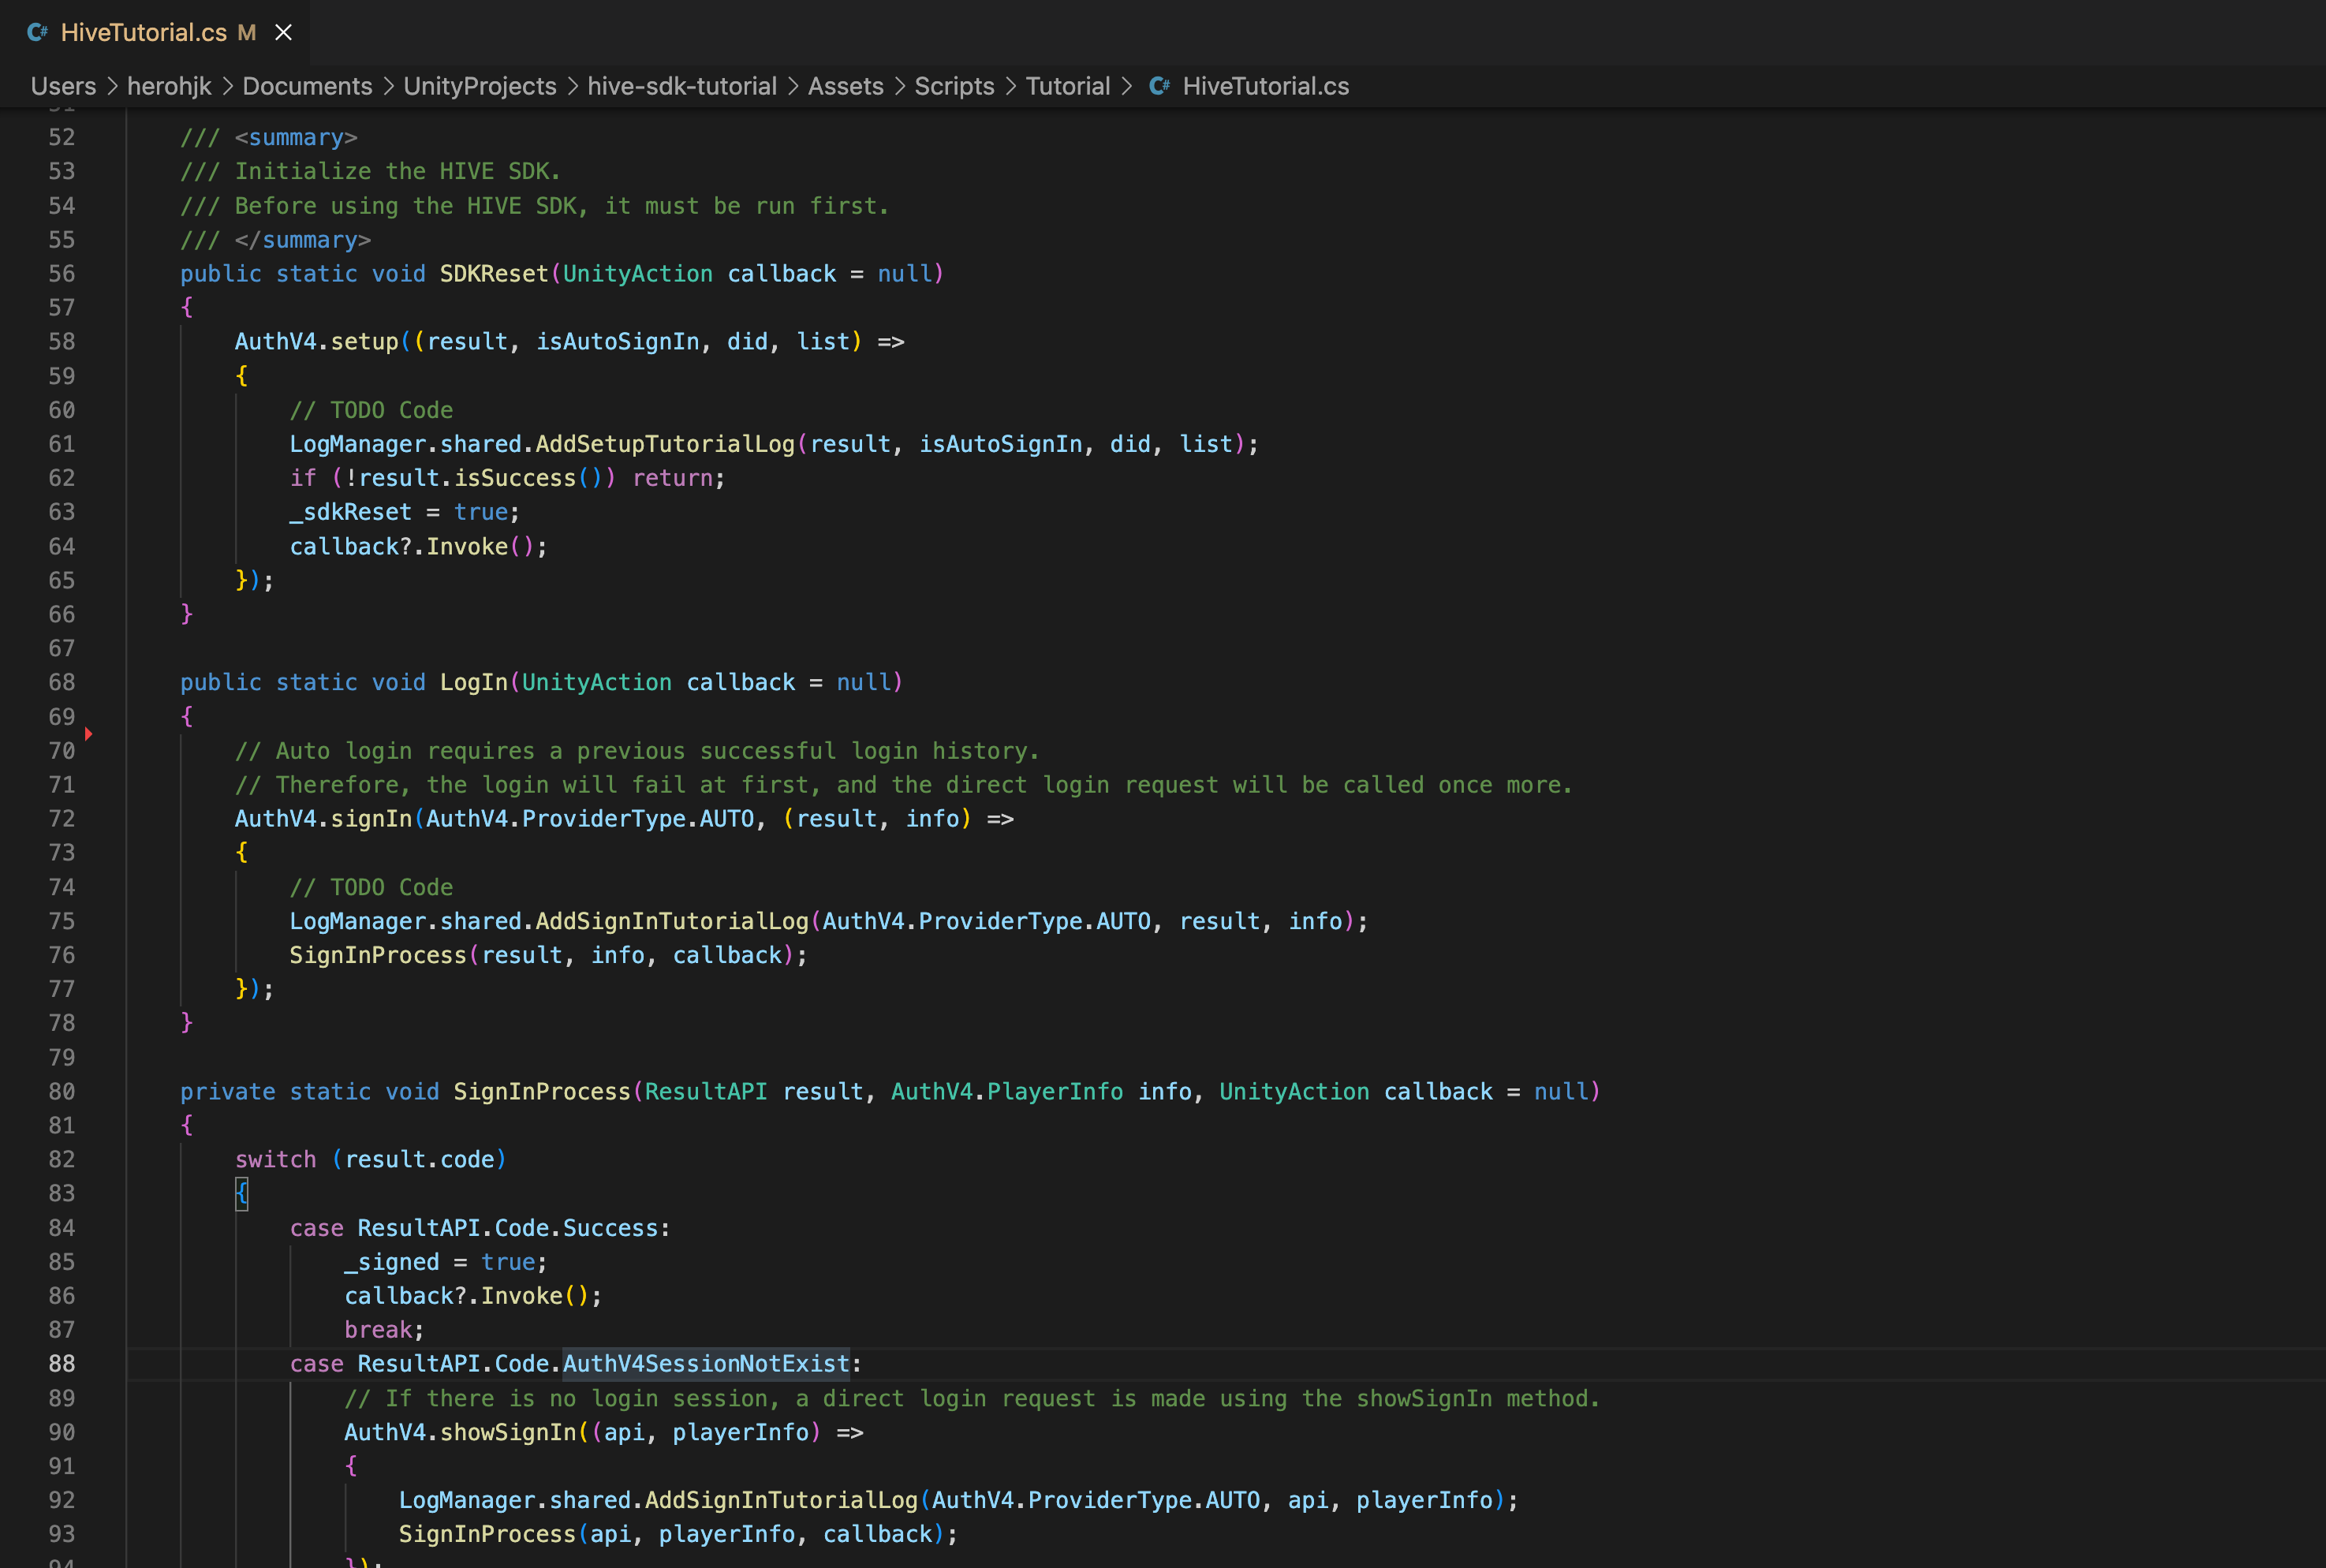
Task: Click the highlighted AuthV4SessionNotExist identifier
Action: point(706,1364)
